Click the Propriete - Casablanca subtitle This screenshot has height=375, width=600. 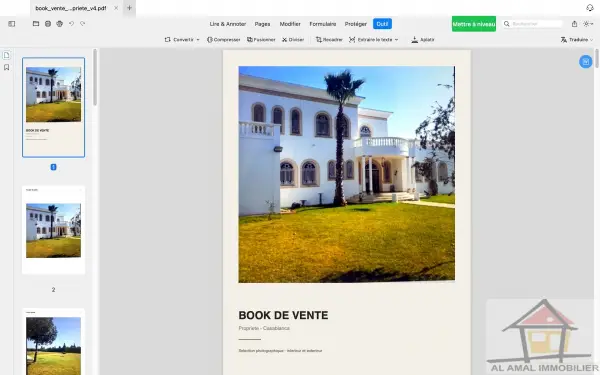pos(264,328)
